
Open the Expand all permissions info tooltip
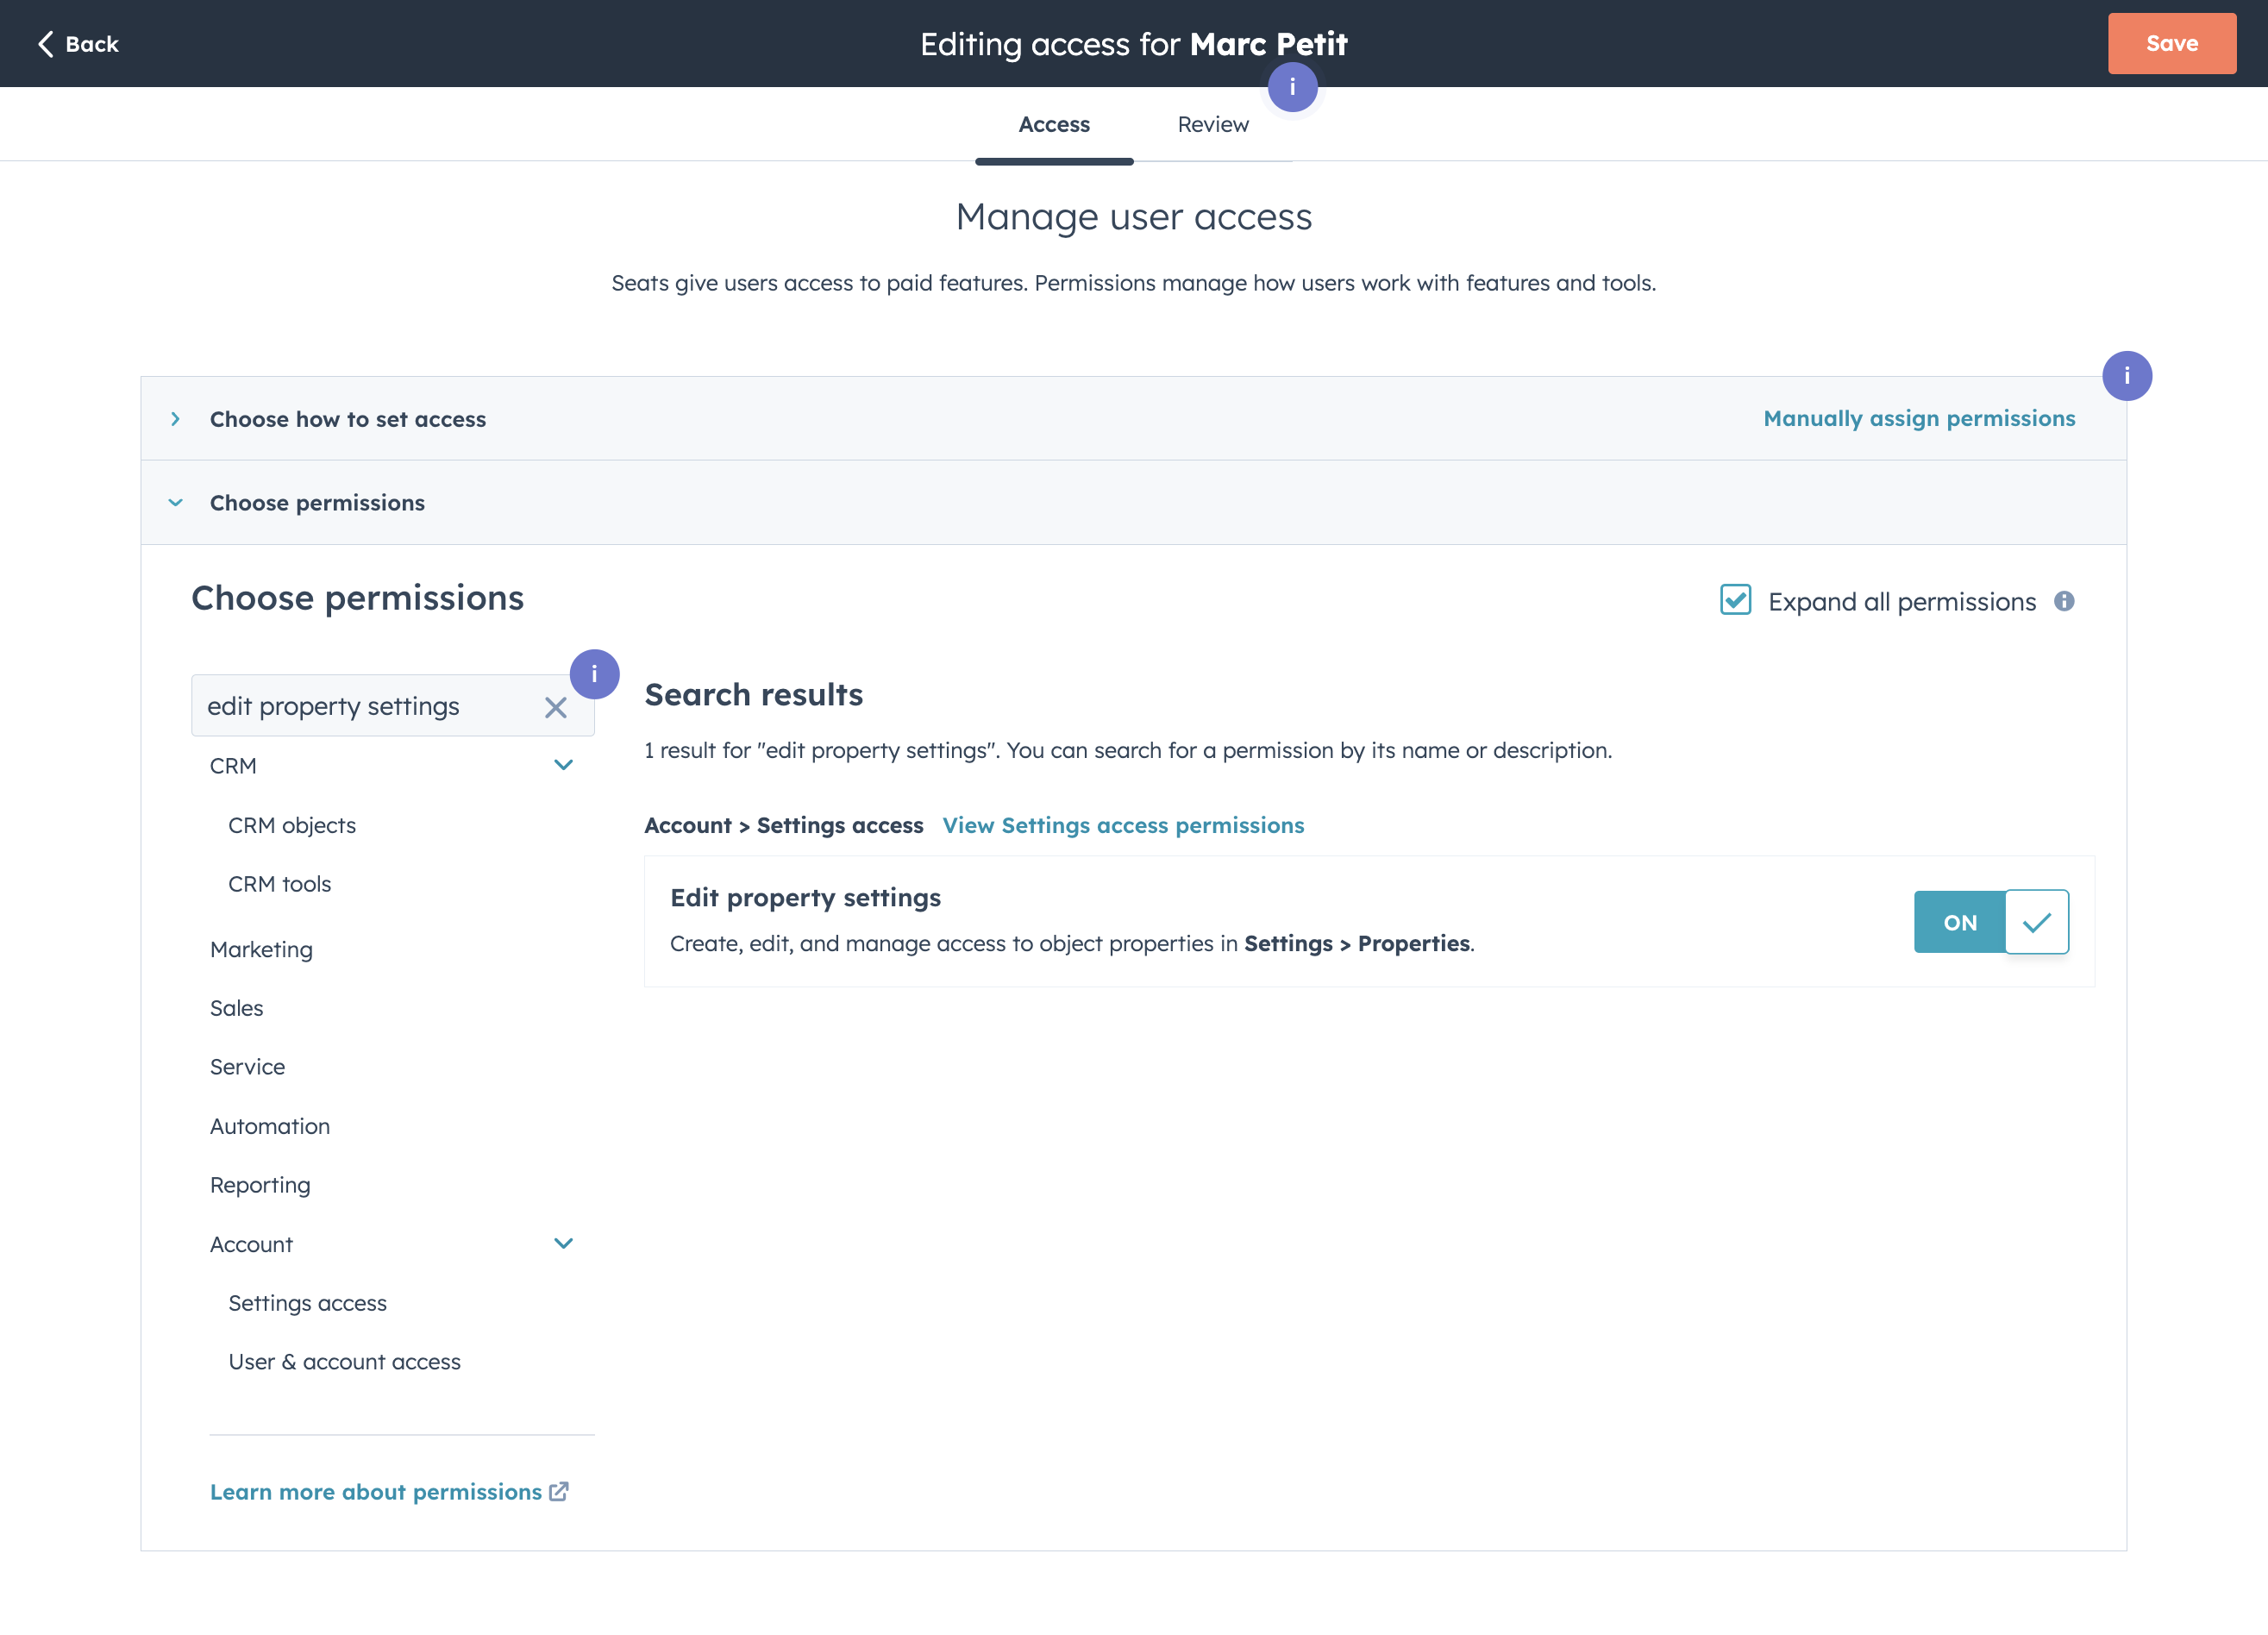(2064, 601)
